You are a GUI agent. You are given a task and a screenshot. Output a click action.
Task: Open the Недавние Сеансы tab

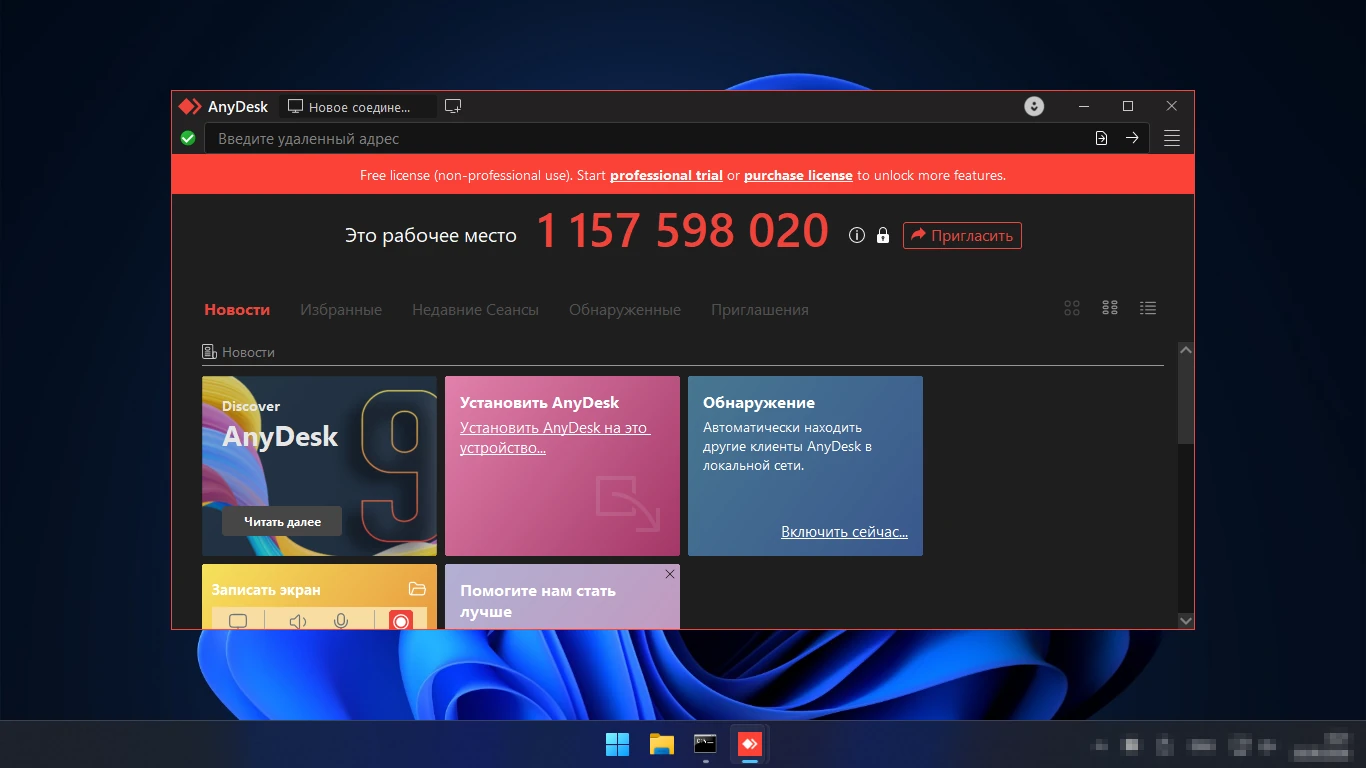[475, 309]
